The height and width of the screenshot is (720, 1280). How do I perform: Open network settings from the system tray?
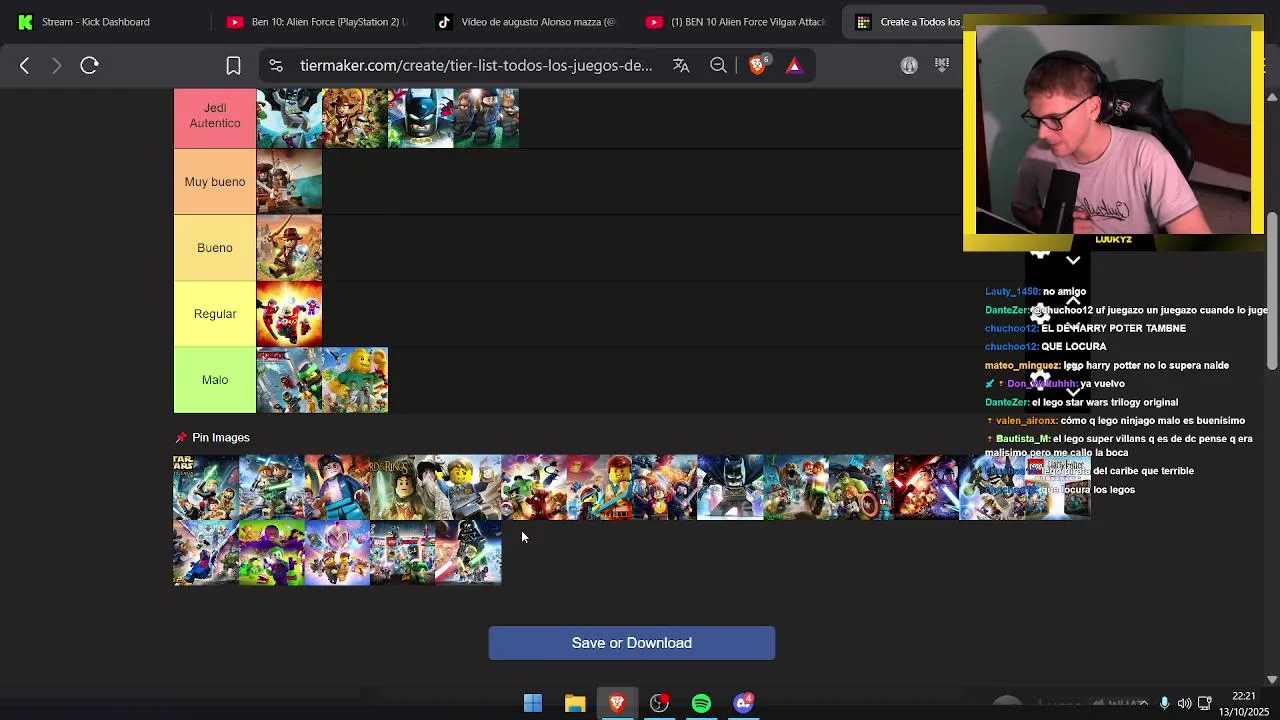pos(1204,704)
